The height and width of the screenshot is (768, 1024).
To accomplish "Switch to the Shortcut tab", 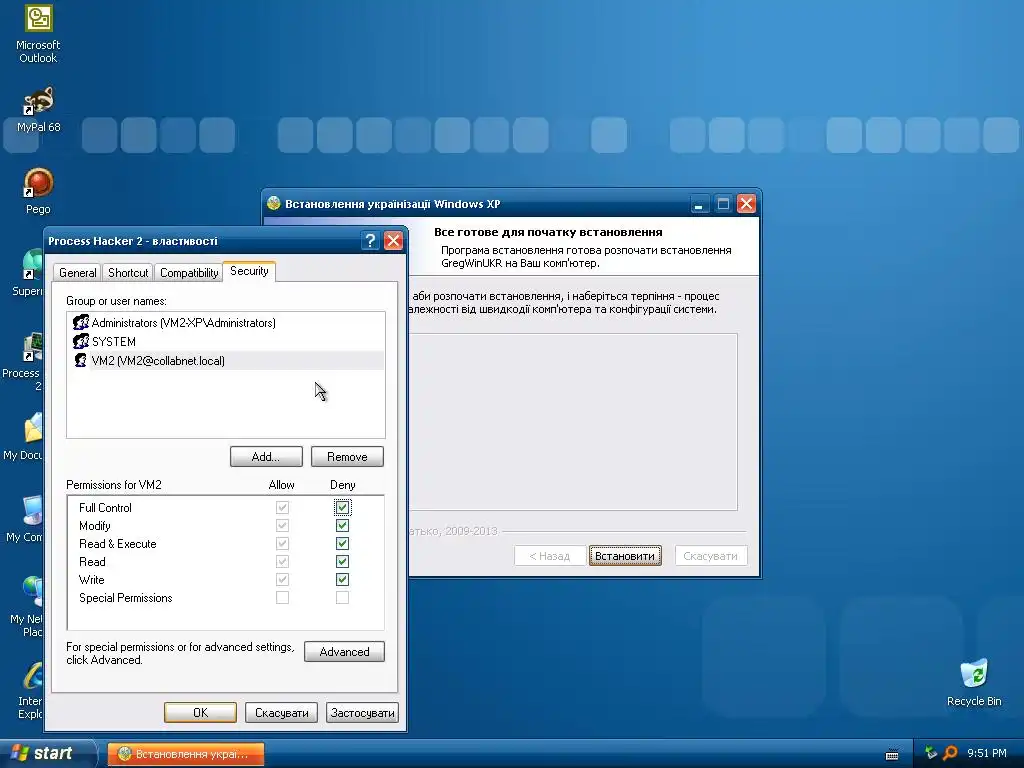I will [128, 273].
